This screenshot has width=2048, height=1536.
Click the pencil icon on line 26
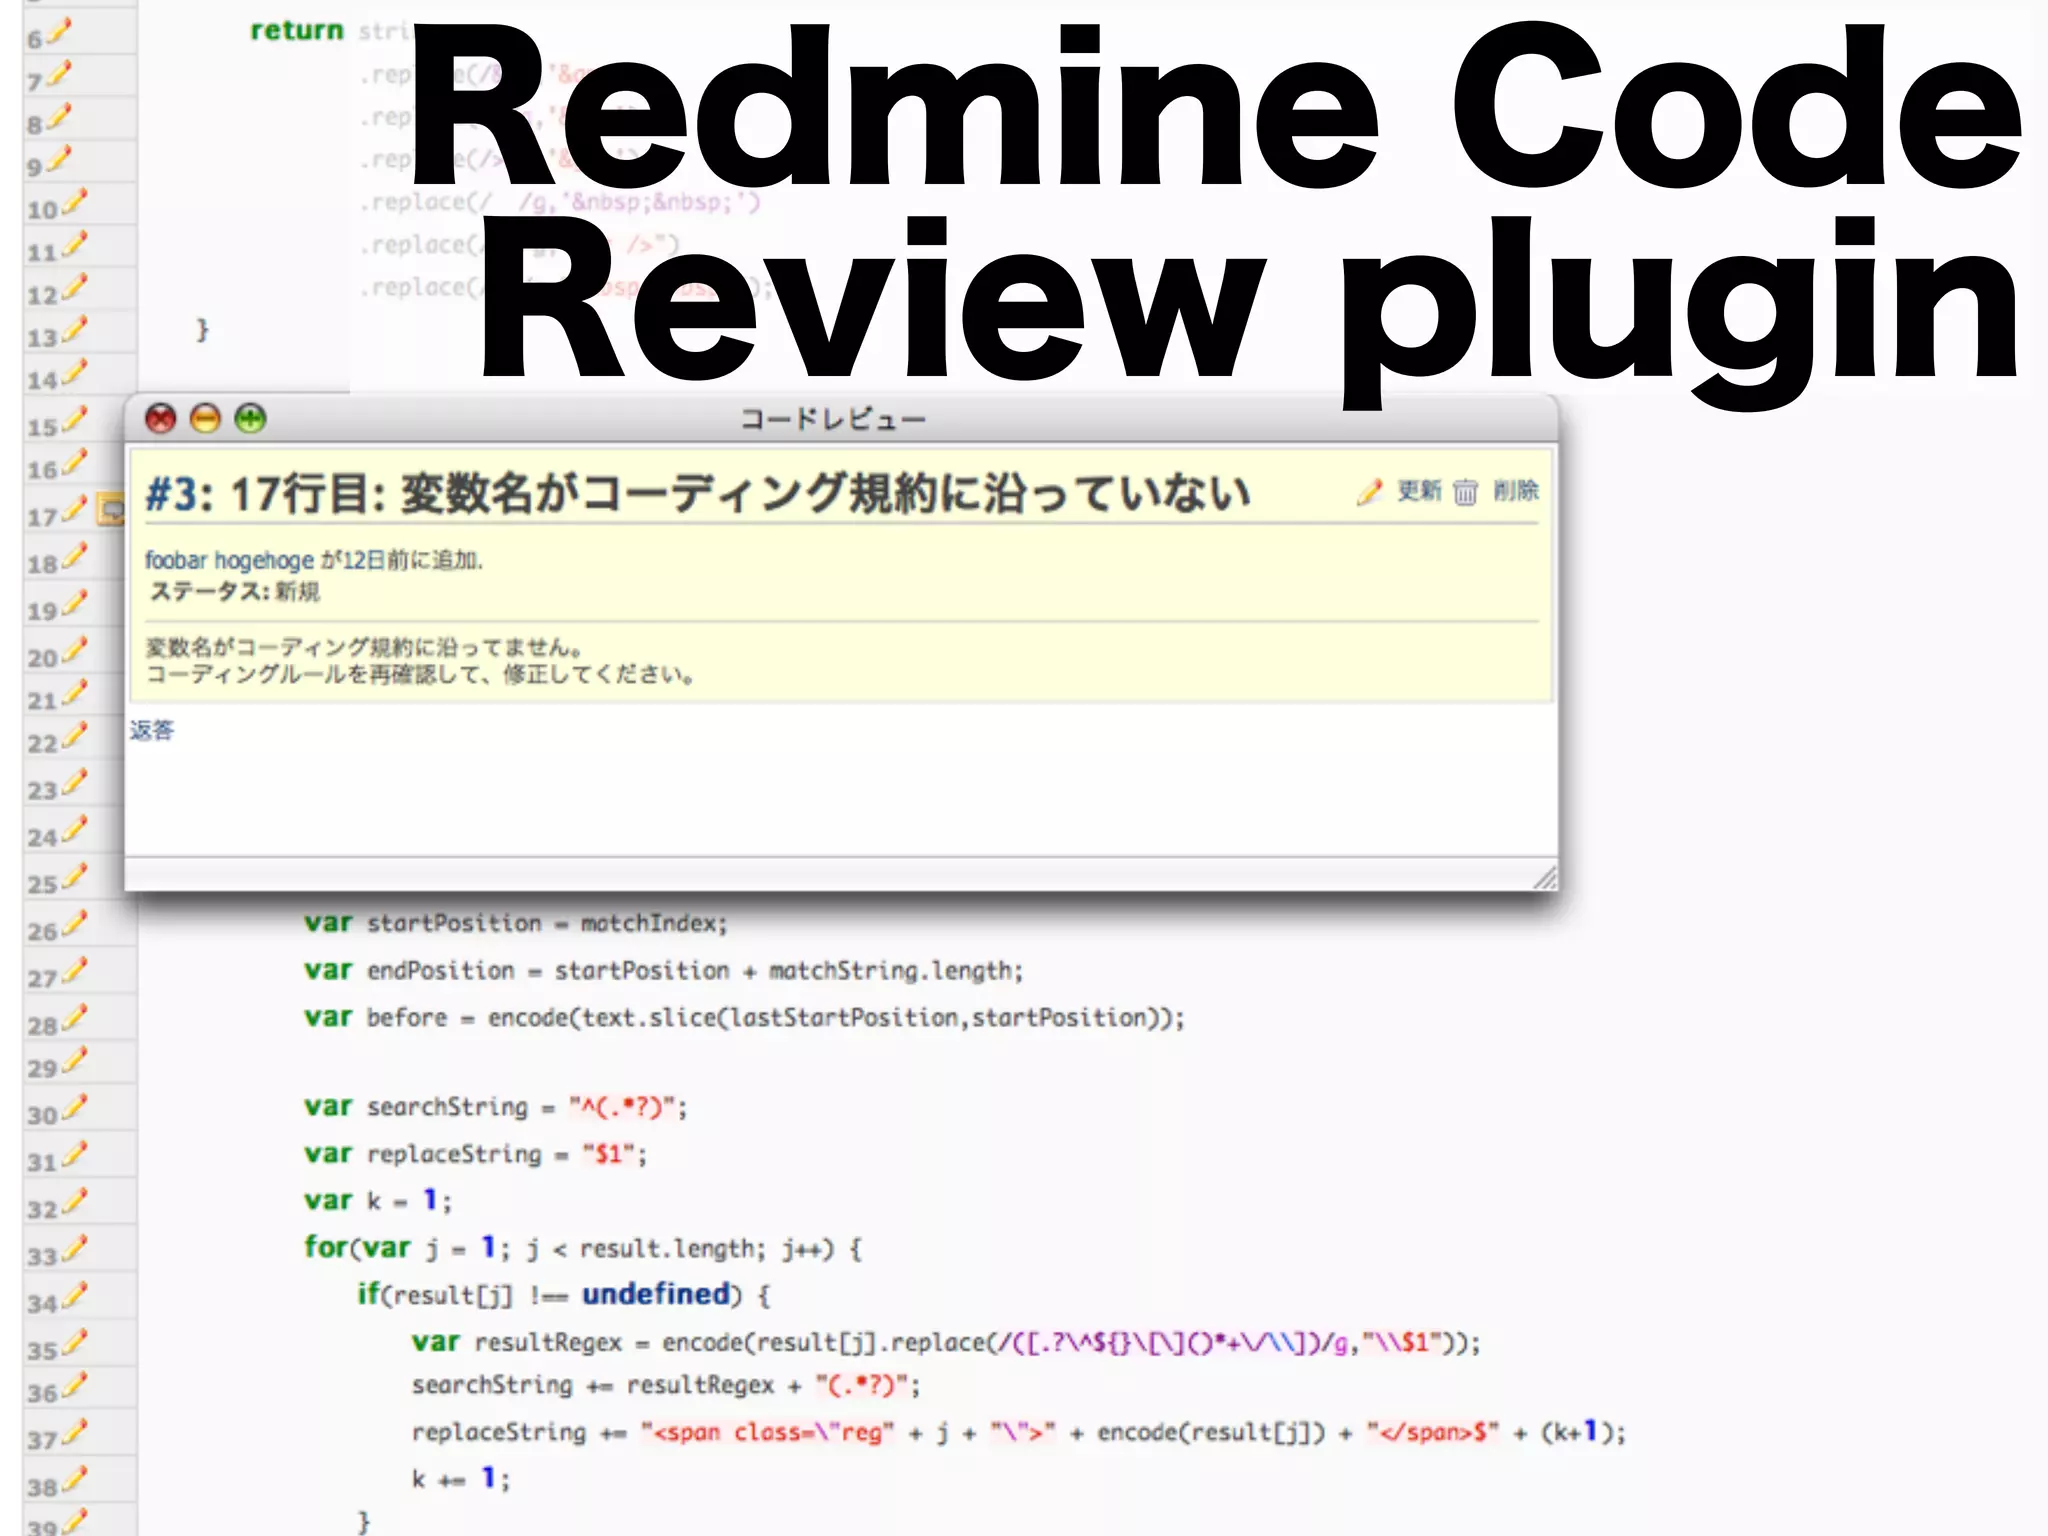(75, 924)
